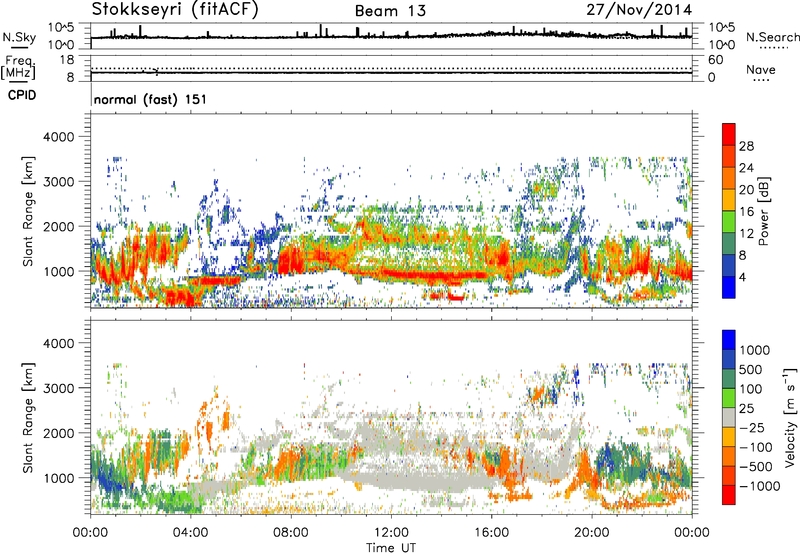Click the 3000 tick on velocity panel

tap(58, 388)
